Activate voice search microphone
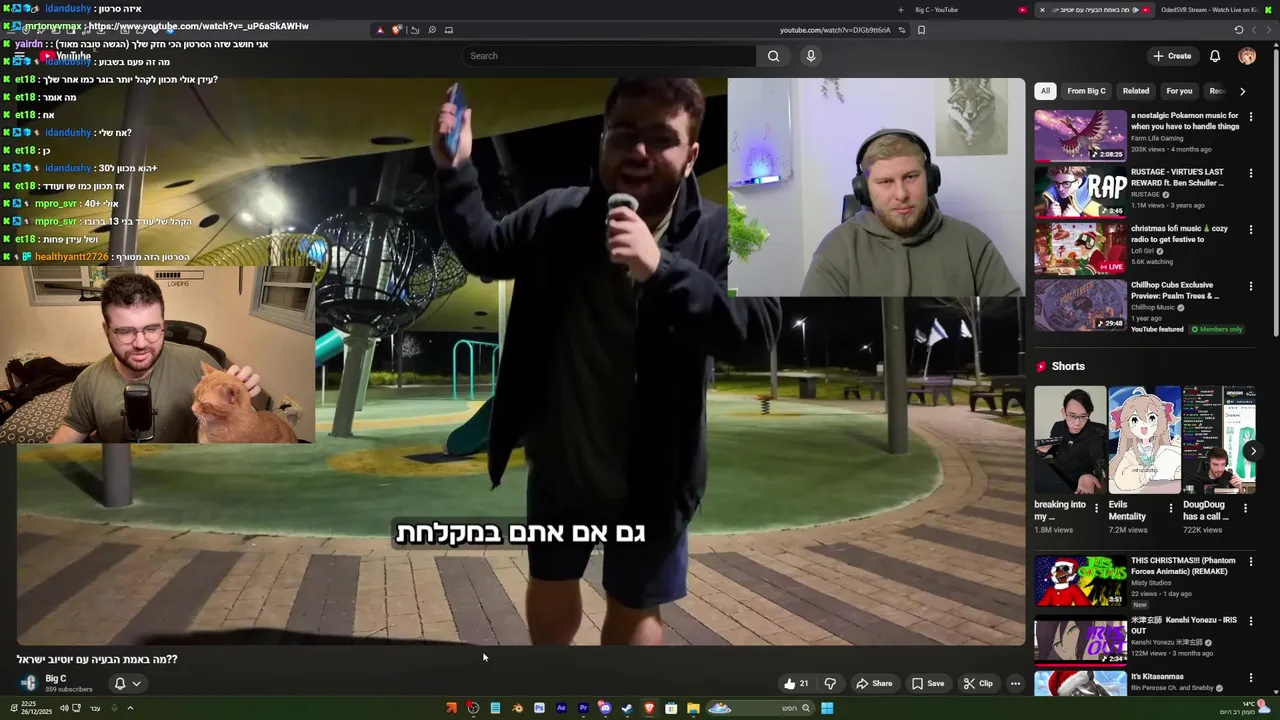 click(x=811, y=56)
